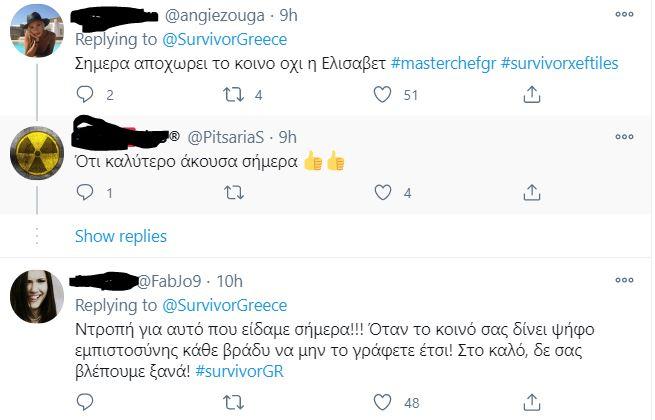This screenshot has height=420, width=655.
Task: Open @angiezouga's profile picture
Action: click(x=37, y=31)
